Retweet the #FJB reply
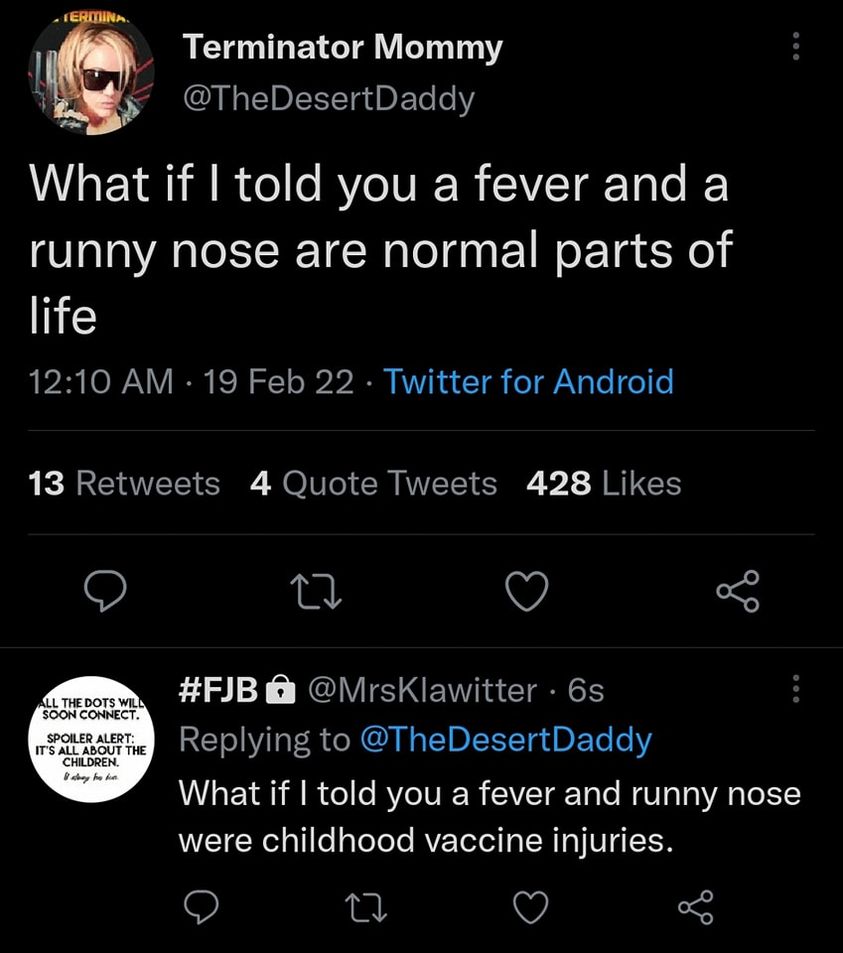This screenshot has width=843, height=953. [x=363, y=906]
